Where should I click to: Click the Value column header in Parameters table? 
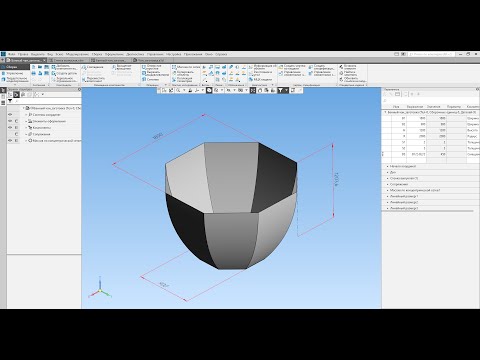pos(433,106)
